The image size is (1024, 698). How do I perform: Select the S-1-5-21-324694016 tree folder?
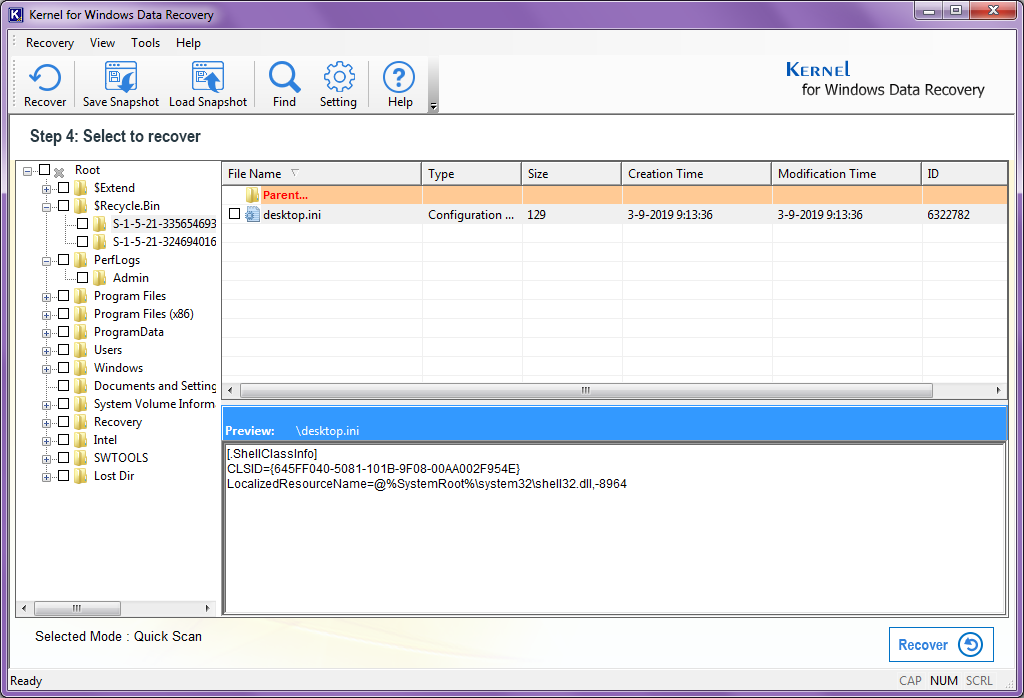pos(164,242)
